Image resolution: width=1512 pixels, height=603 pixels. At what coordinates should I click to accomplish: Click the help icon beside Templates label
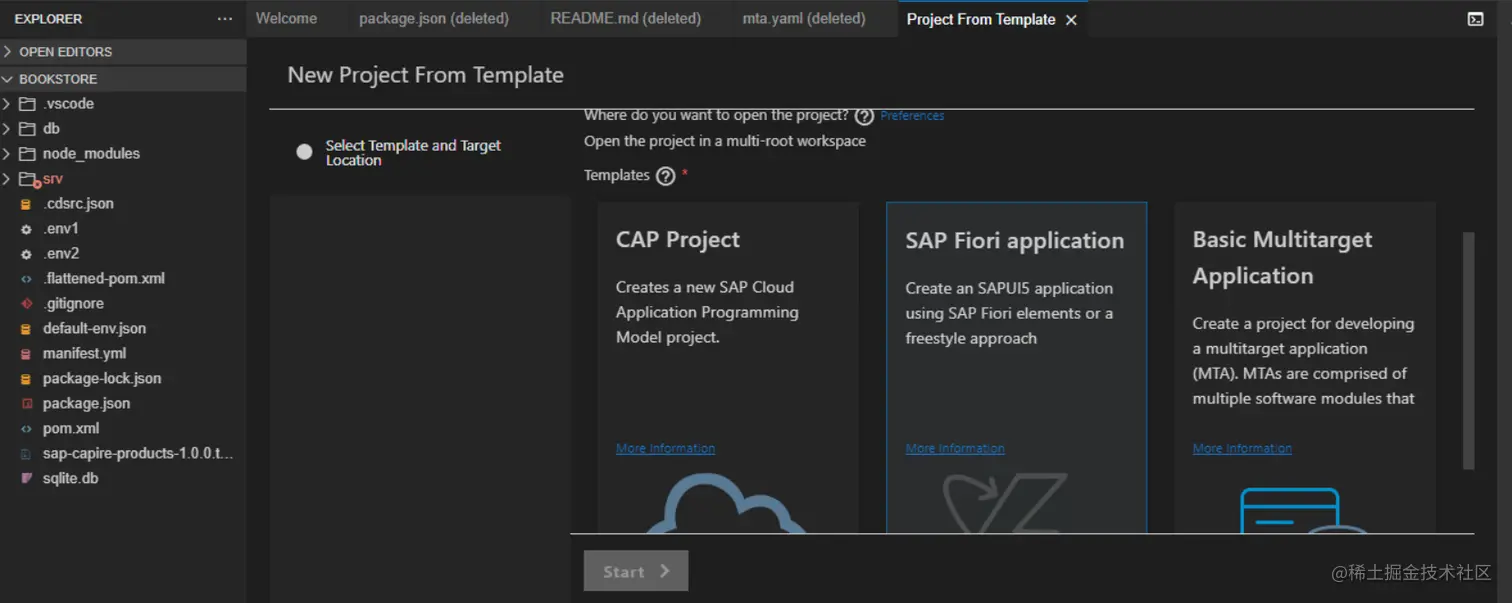pos(665,176)
